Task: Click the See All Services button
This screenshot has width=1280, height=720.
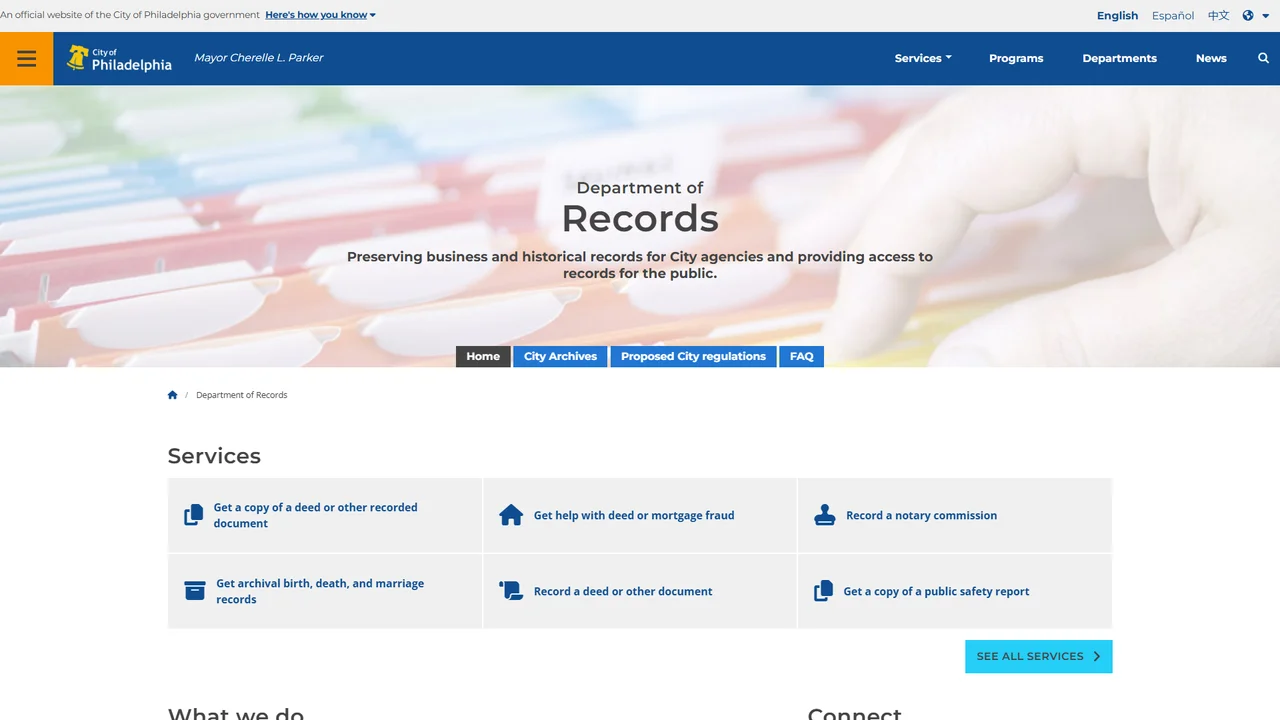Action: [x=1038, y=656]
